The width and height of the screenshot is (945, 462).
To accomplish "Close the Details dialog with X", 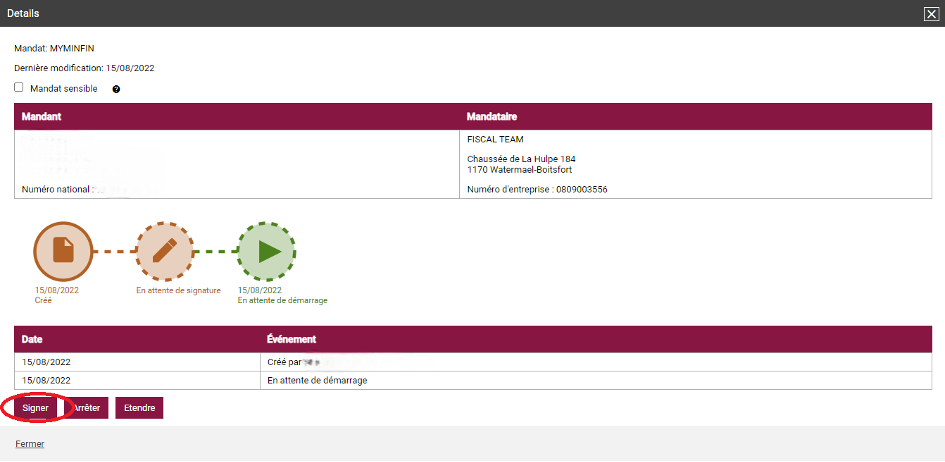I will (930, 13).
